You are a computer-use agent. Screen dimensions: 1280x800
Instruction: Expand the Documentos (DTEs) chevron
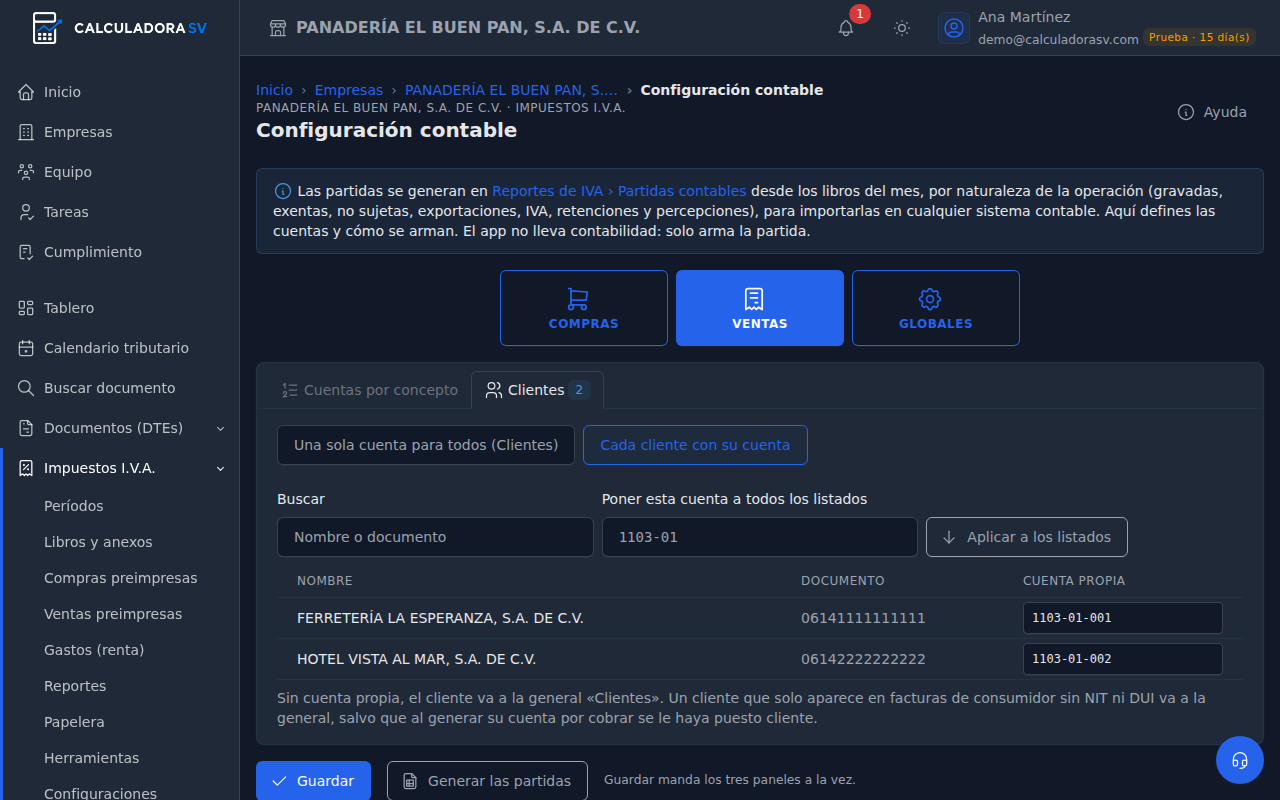pyautogui.click(x=221, y=428)
